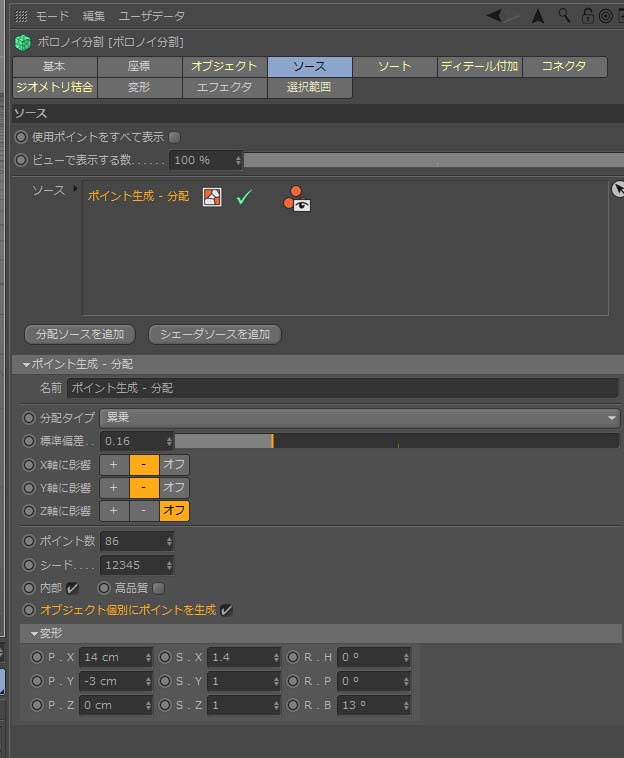Click the object picker arrow beside source list
This screenshot has height=758, width=624.
[x=618, y=189]
